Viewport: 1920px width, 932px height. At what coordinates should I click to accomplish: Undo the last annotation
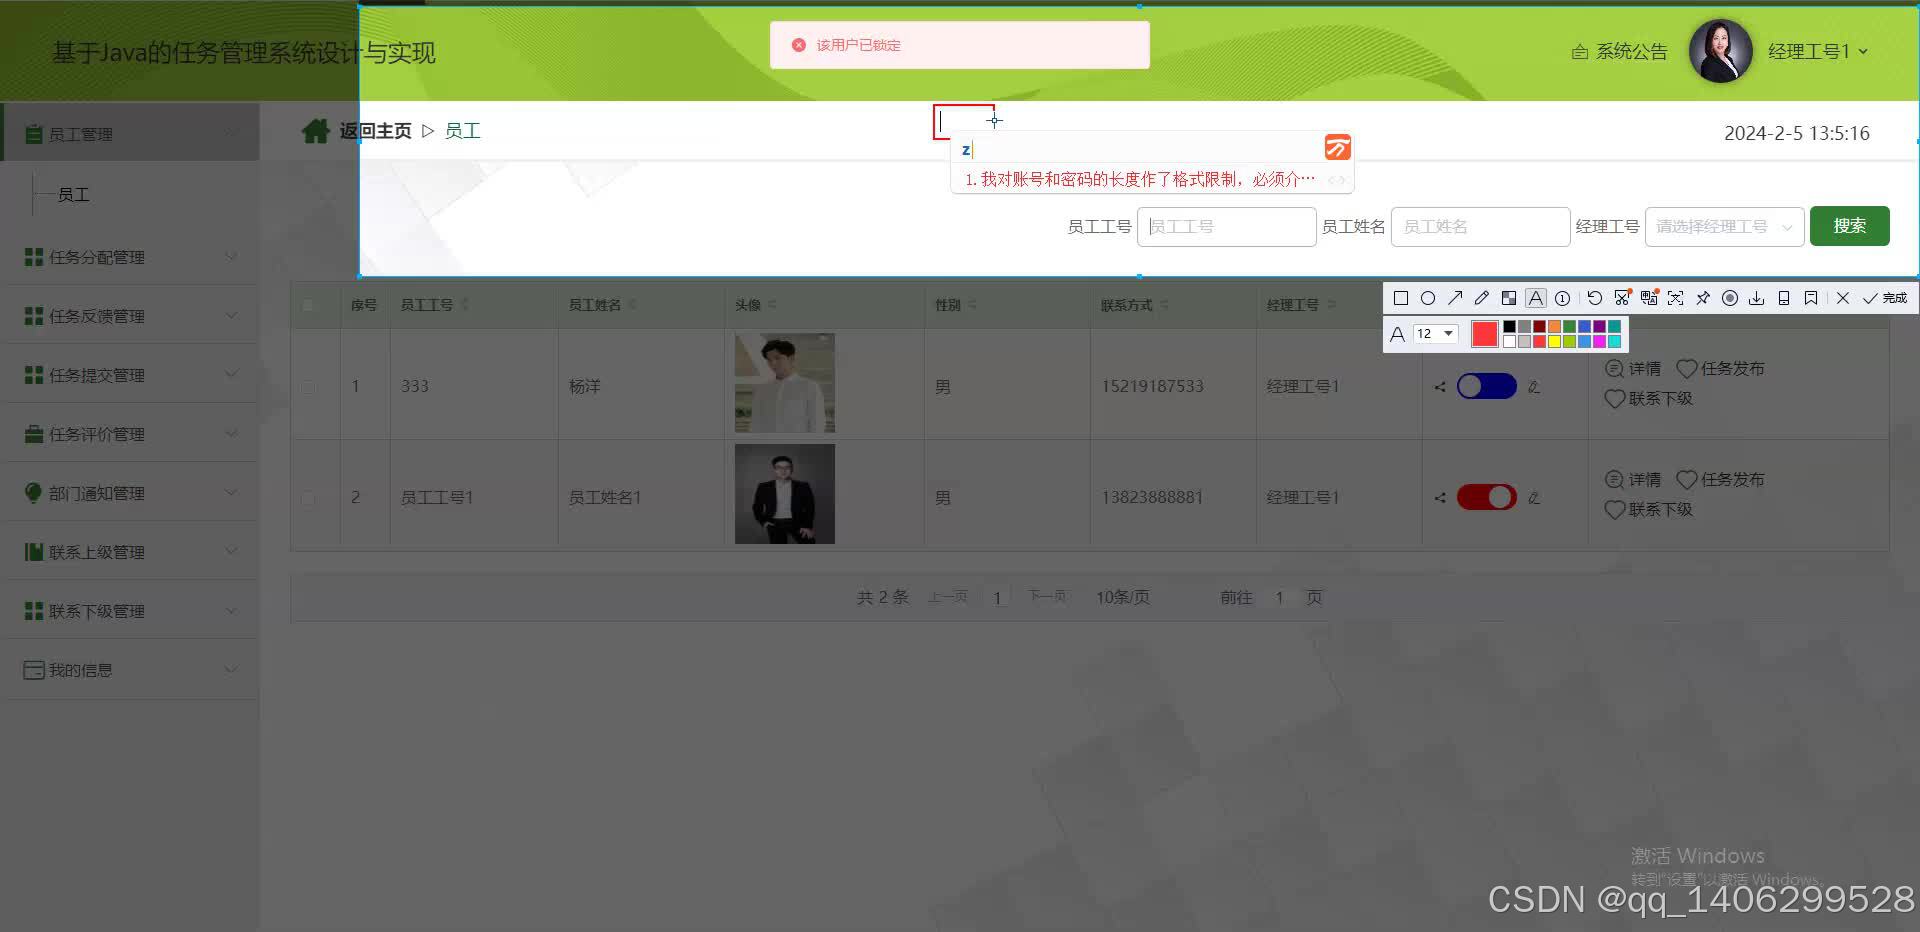1595,297
